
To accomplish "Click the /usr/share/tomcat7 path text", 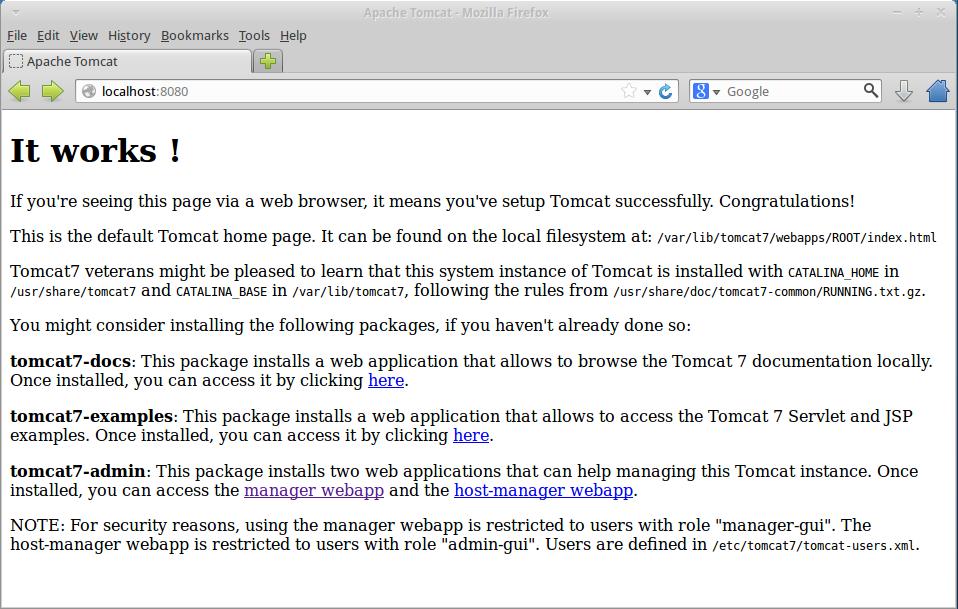I will (73, 292).
